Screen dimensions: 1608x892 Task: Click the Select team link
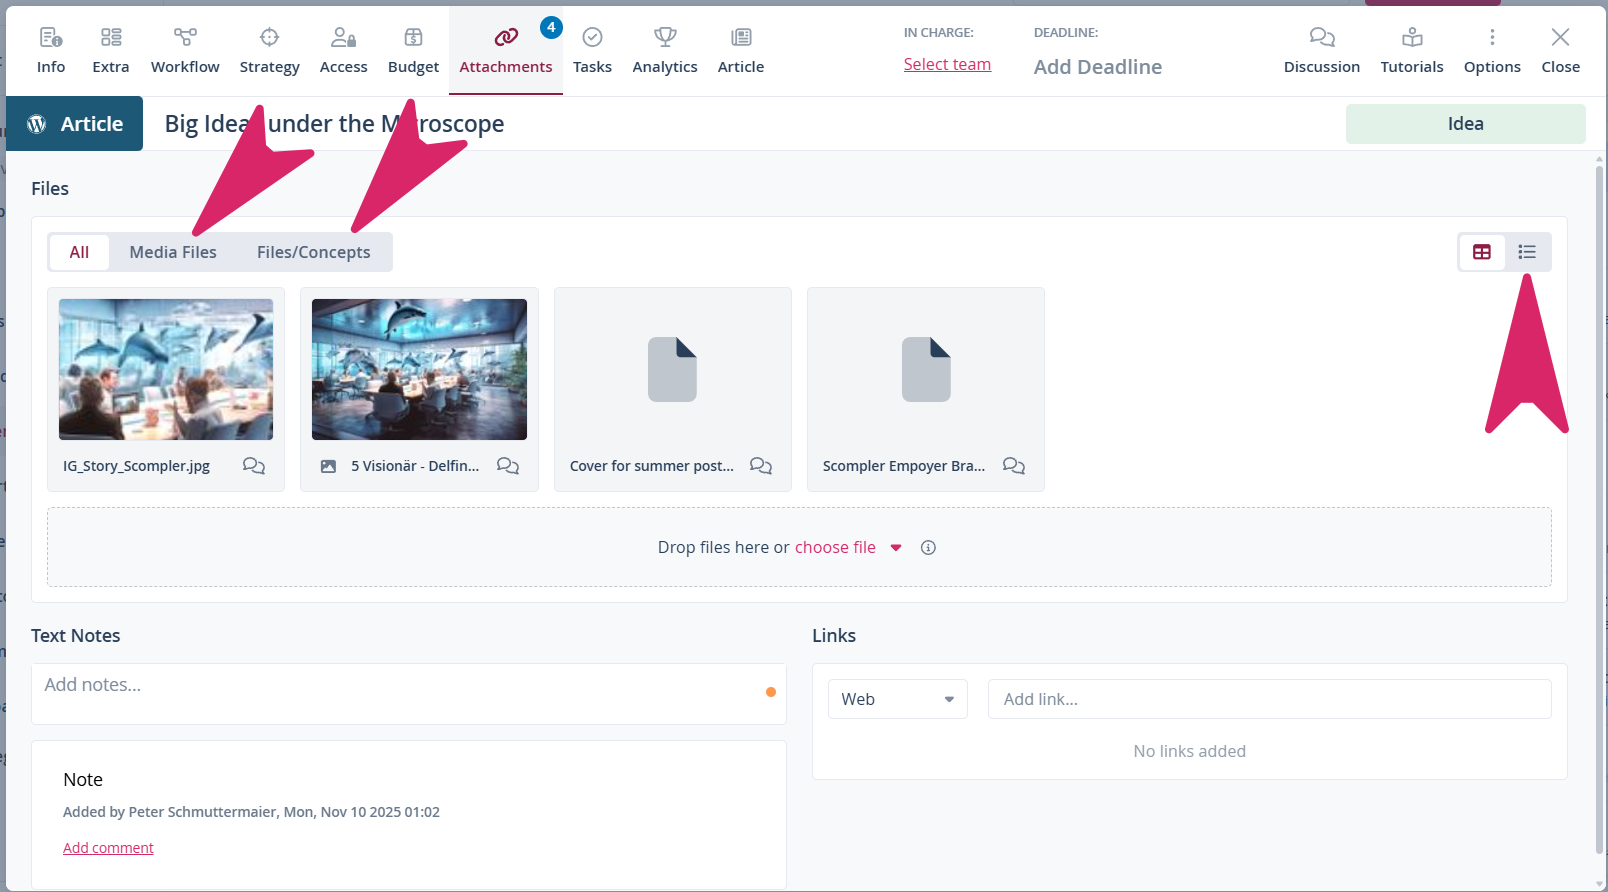point(947,64)
